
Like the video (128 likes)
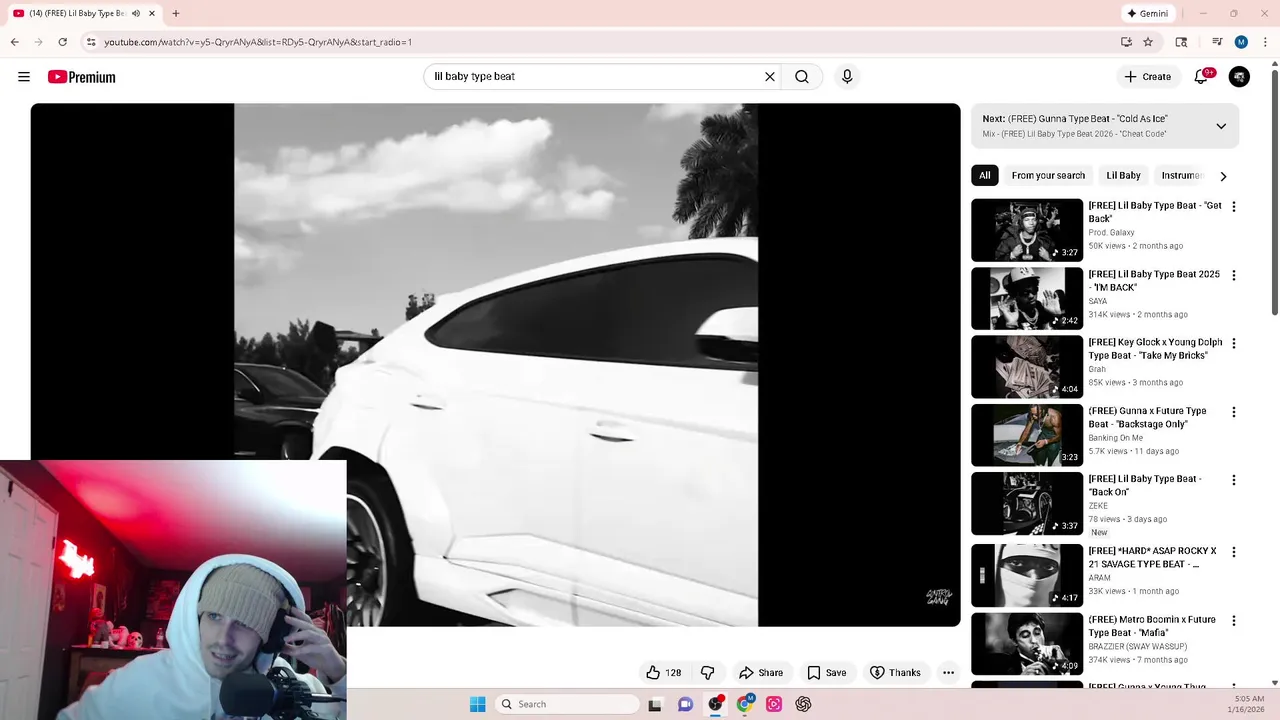pyautogui.click(x=664, y=673)
